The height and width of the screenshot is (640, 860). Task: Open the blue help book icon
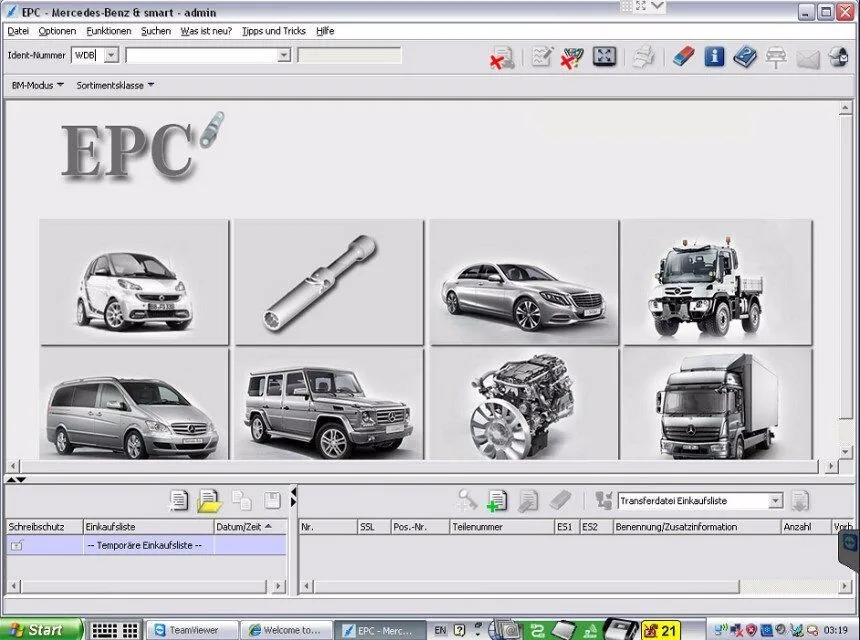[x=745, y=56]
